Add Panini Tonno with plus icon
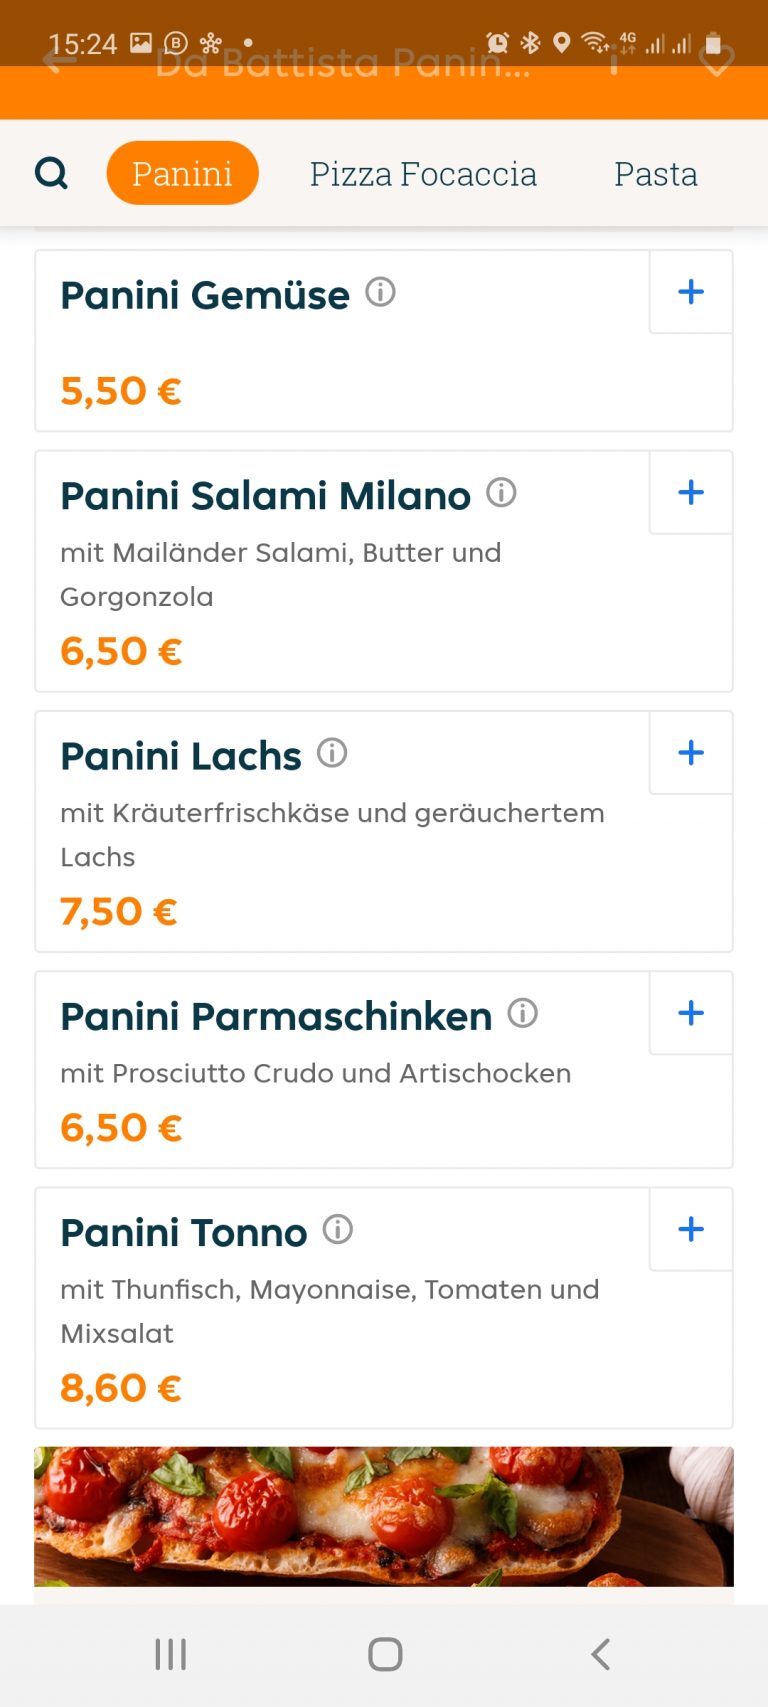Image resolution: width=768 pixels, height=1707 pixels. (x=691, y=1229)
